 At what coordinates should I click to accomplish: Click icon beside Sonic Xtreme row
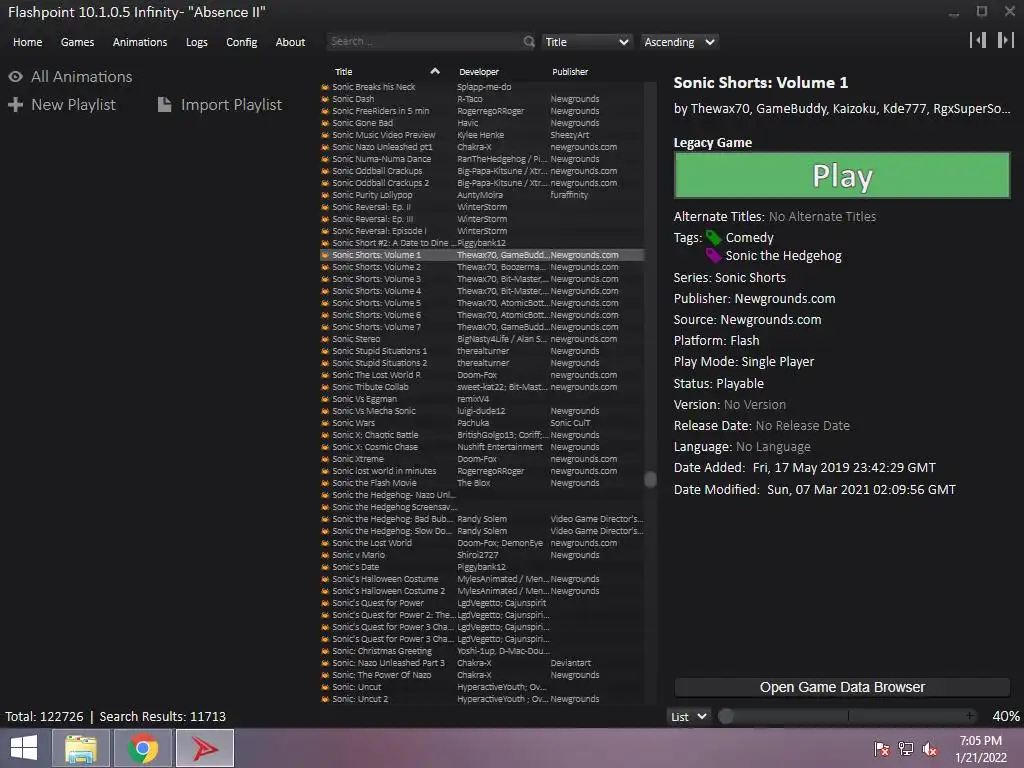[x=325, y=458]
